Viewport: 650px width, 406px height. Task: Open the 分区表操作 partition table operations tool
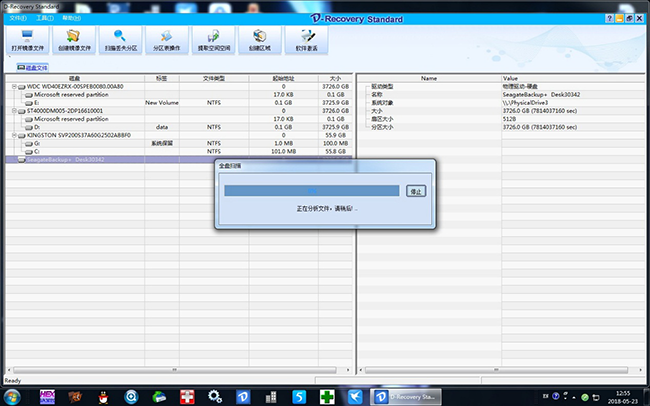(x=167, y=41)
